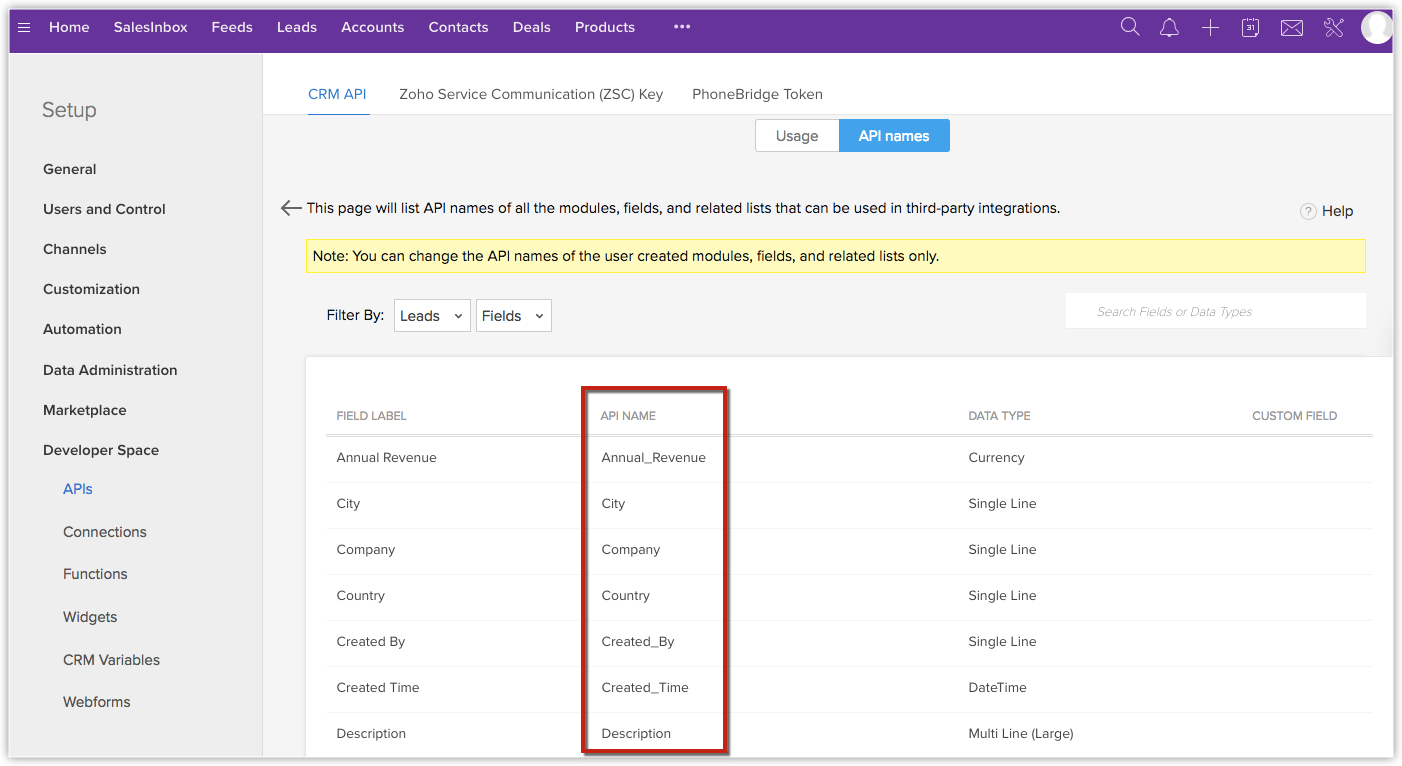Click the search magnifier icon
Screen dimensions: 1402x766
coord(1130,27)
